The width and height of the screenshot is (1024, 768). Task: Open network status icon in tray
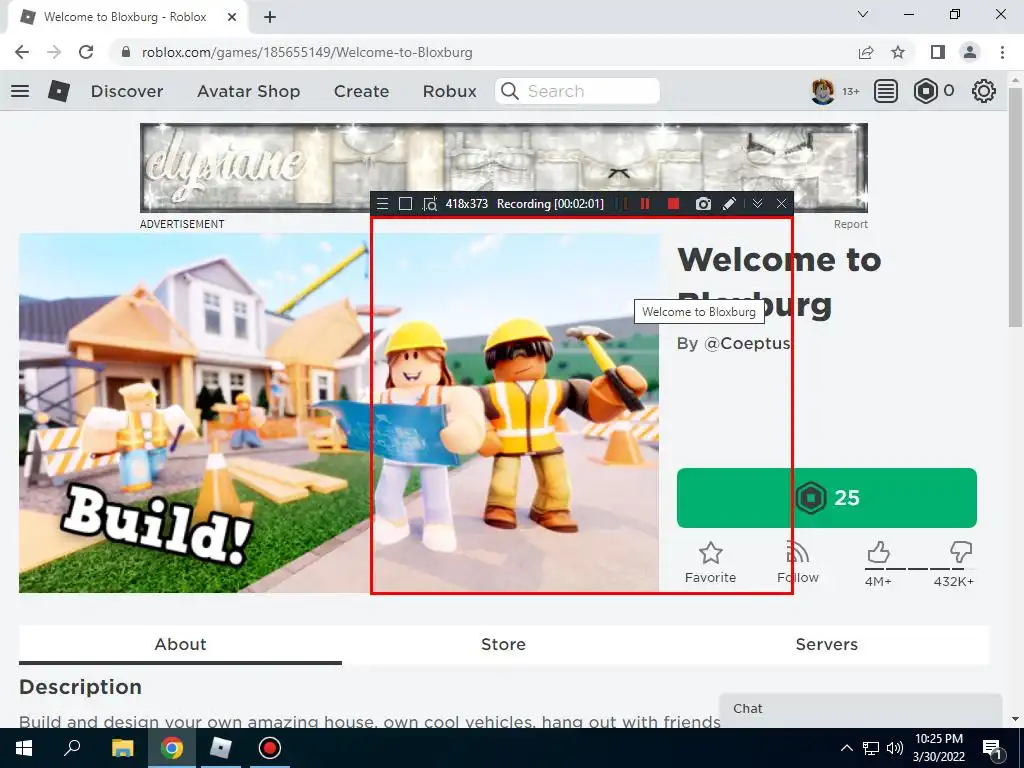click(x=871, y=748)
